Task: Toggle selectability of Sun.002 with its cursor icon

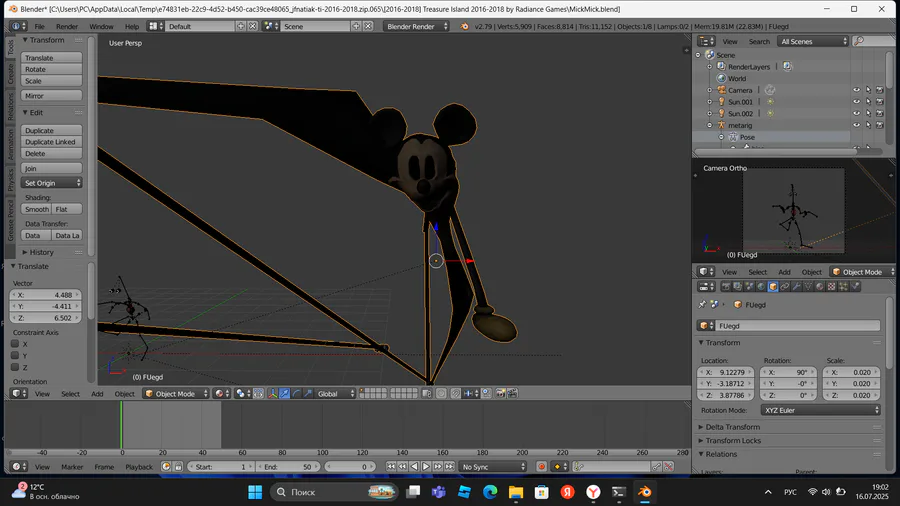Action: (868, 114)
